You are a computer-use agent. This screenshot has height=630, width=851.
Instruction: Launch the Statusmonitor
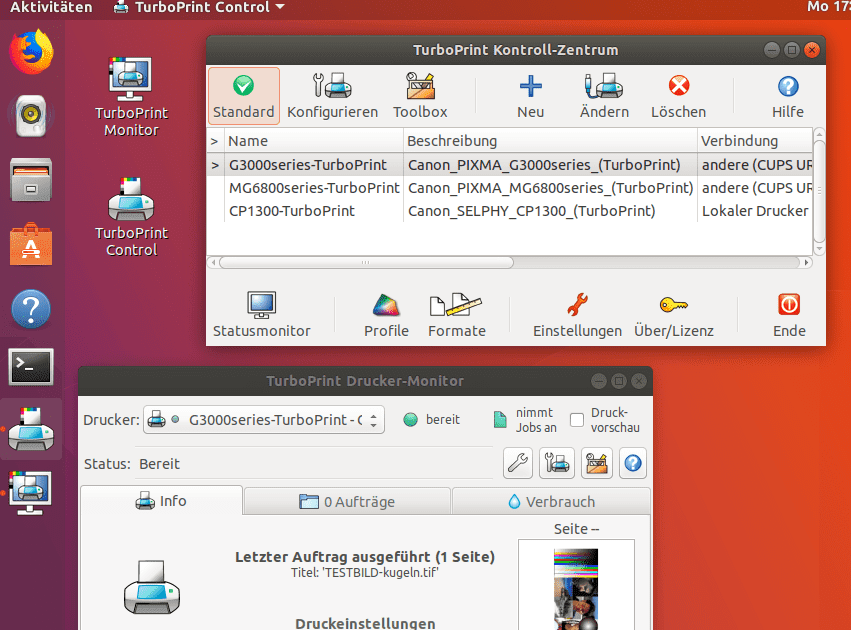[262, 315]
